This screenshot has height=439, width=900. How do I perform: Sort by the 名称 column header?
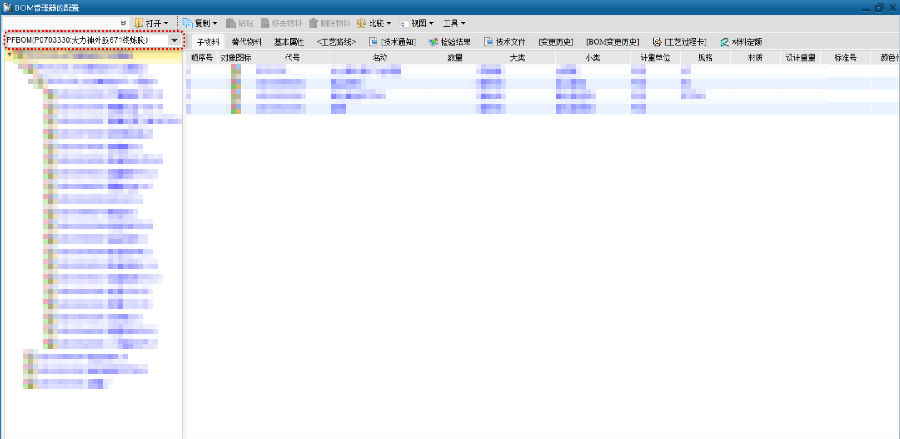[380, 57]
